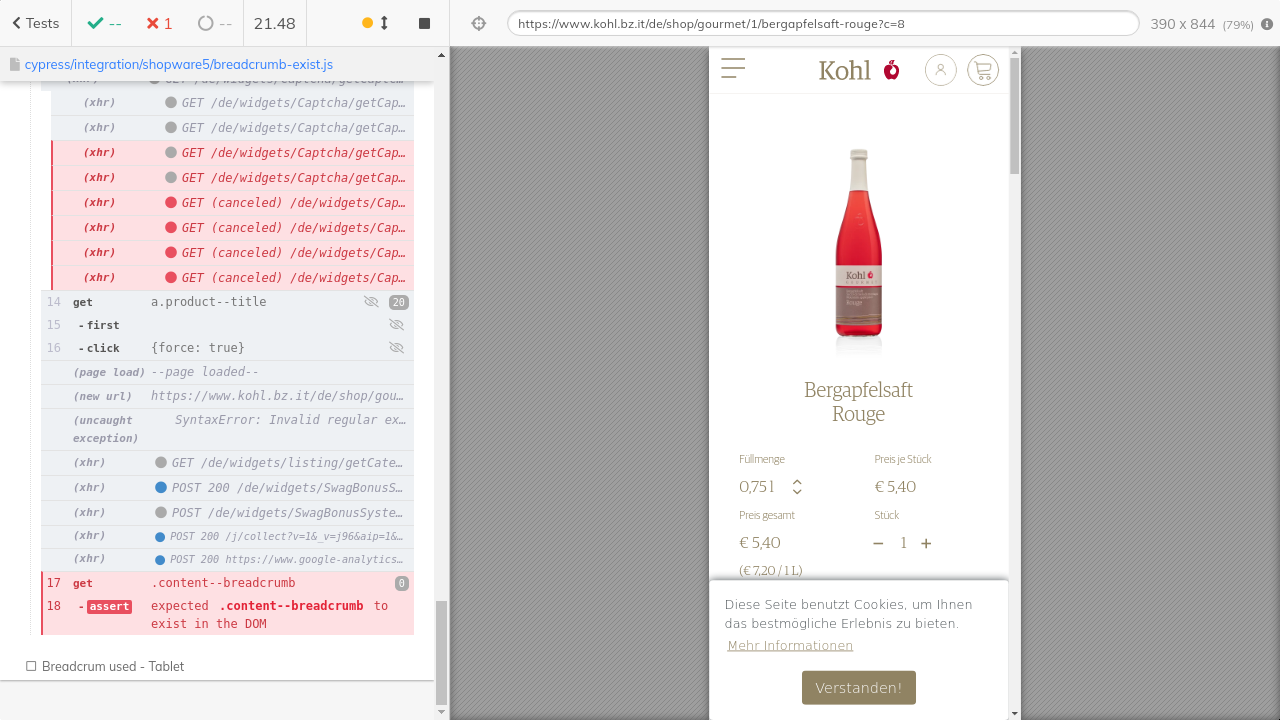Decrease quantity with the minus button
Viewport: 1280px width, 720px height.
[x=878, y=543]
